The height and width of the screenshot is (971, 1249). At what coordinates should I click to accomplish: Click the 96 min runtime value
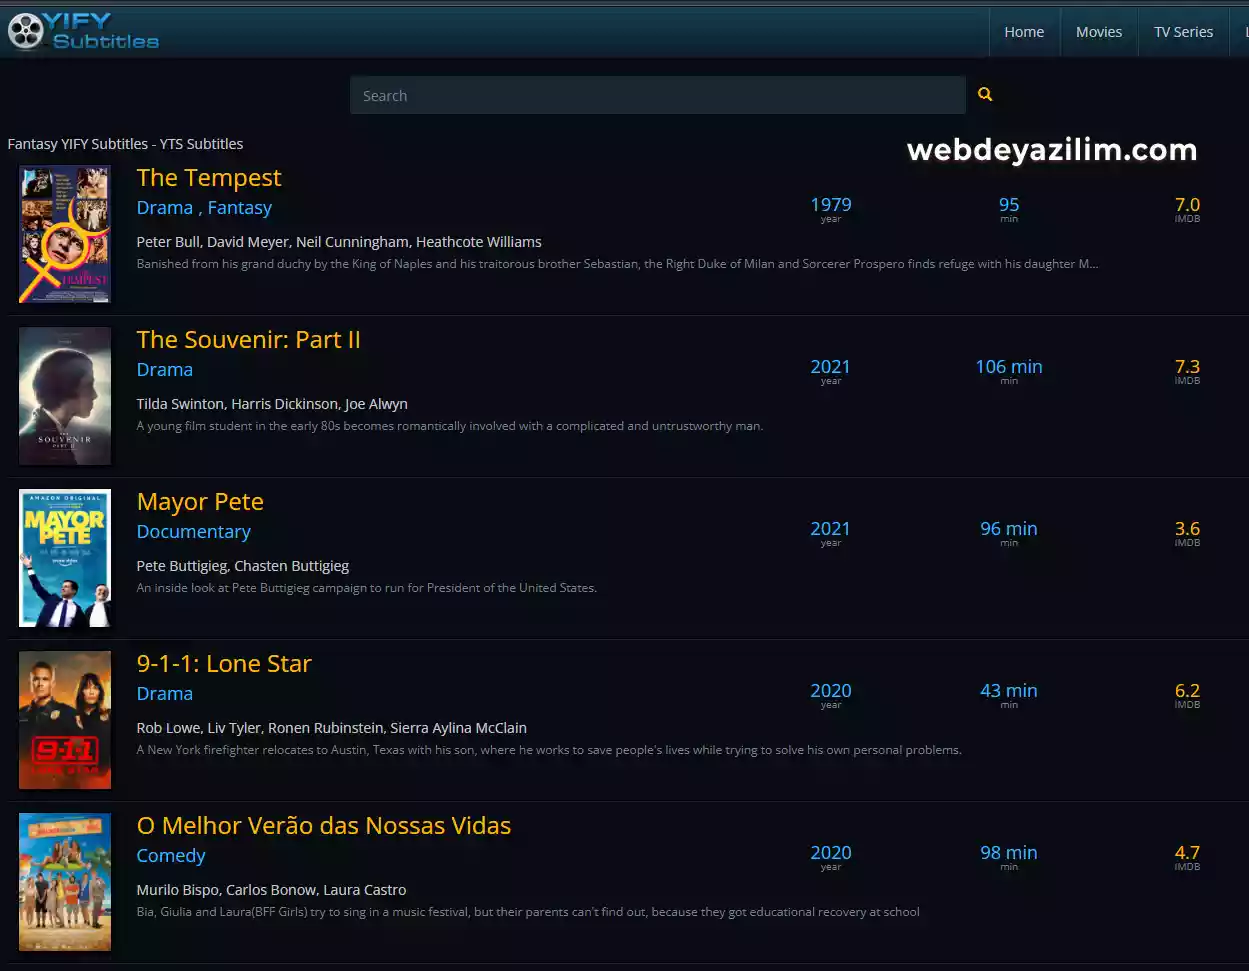click(x=1009, y=529)
